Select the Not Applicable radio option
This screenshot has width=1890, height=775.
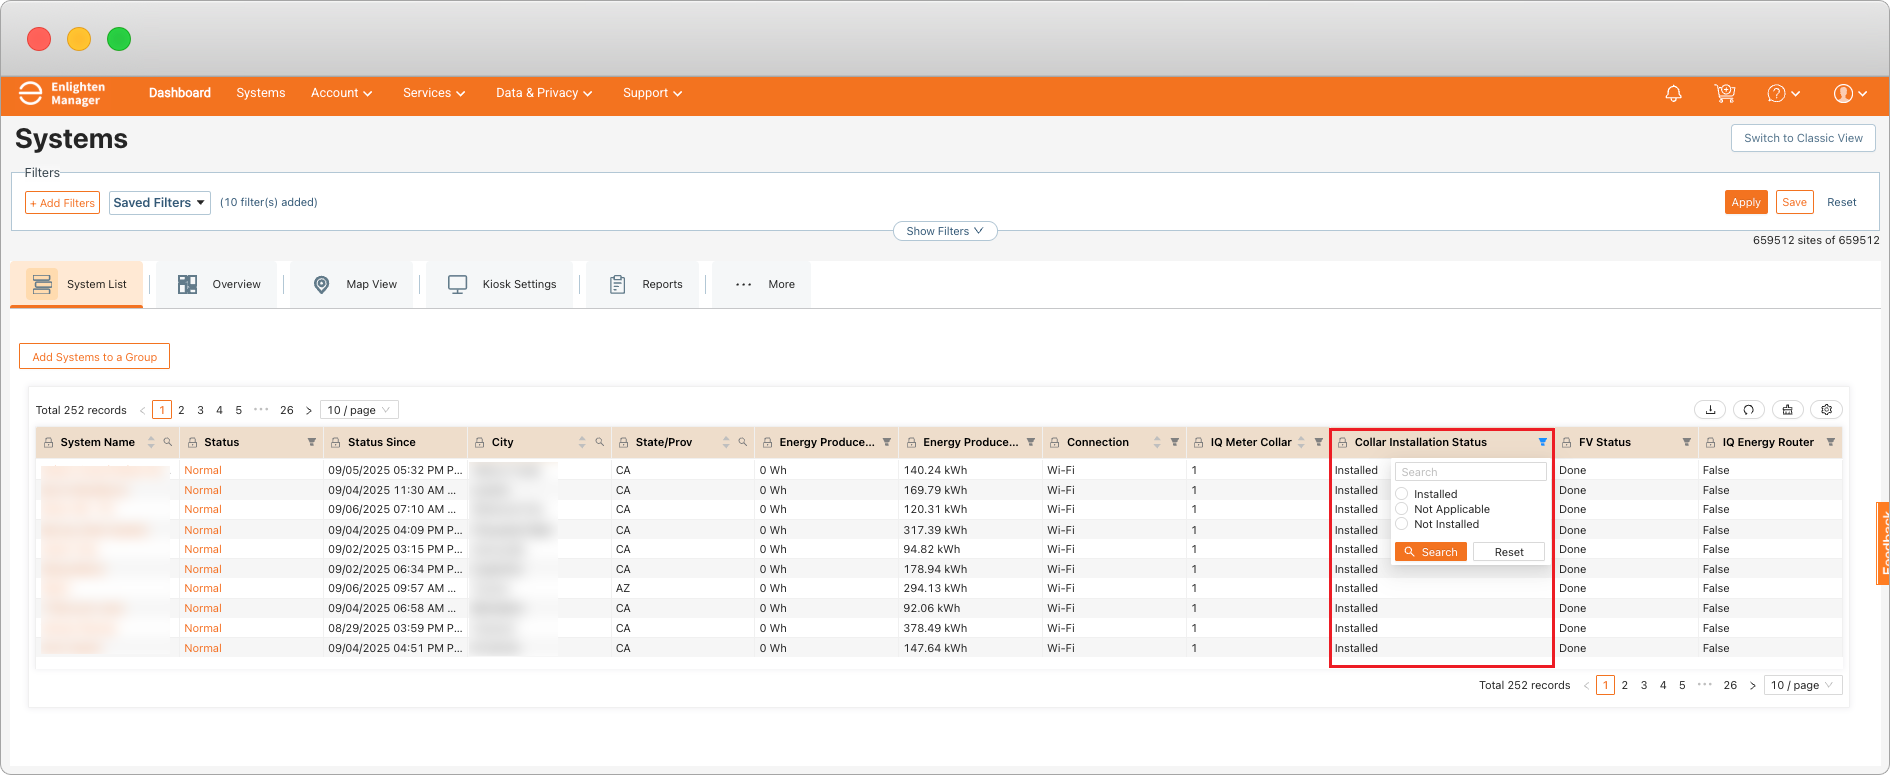click(1402, 509)
